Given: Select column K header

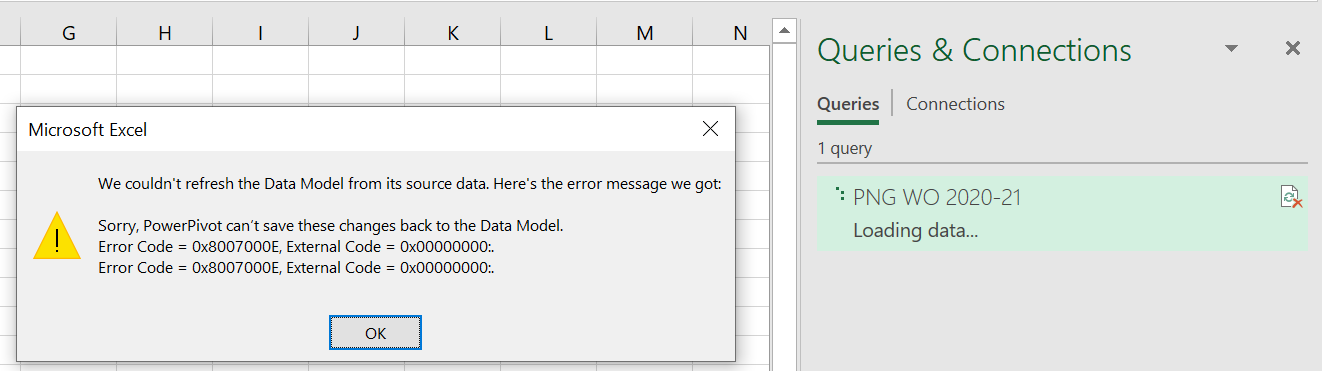Looking at the screenshot, I should 453,33.
